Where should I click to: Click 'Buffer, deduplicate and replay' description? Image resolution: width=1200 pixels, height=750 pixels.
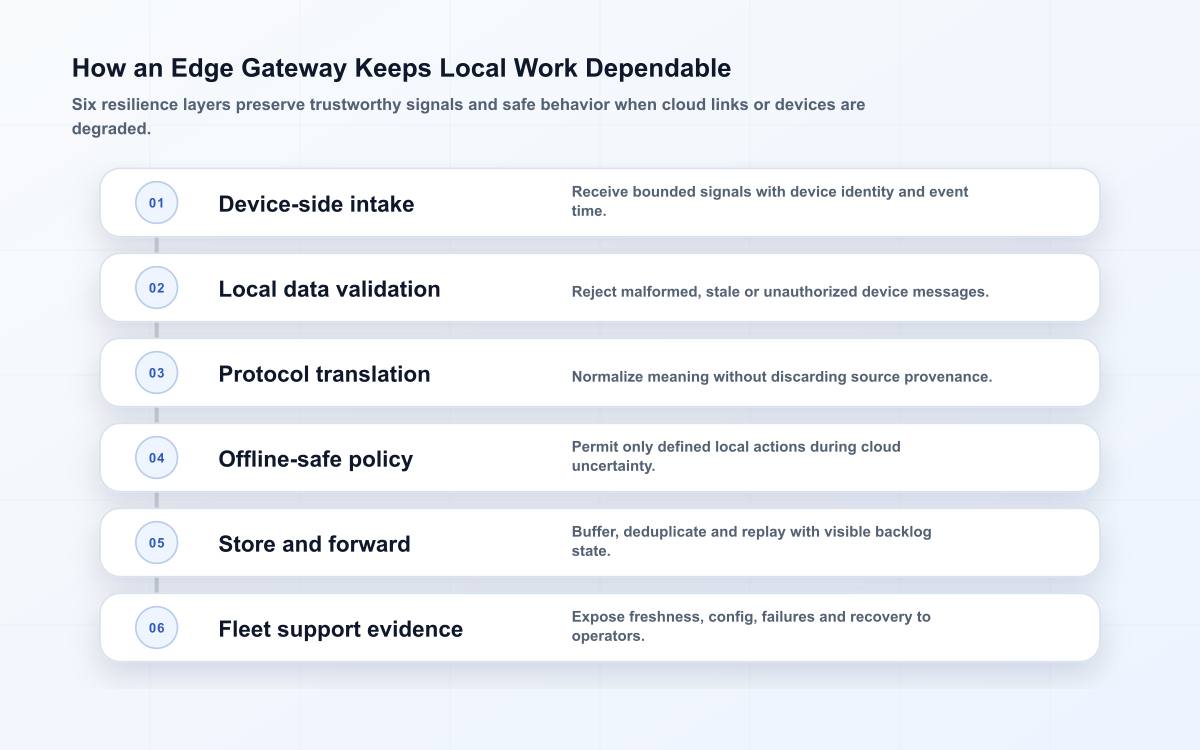pyautogui.click(x=752, y=541)
